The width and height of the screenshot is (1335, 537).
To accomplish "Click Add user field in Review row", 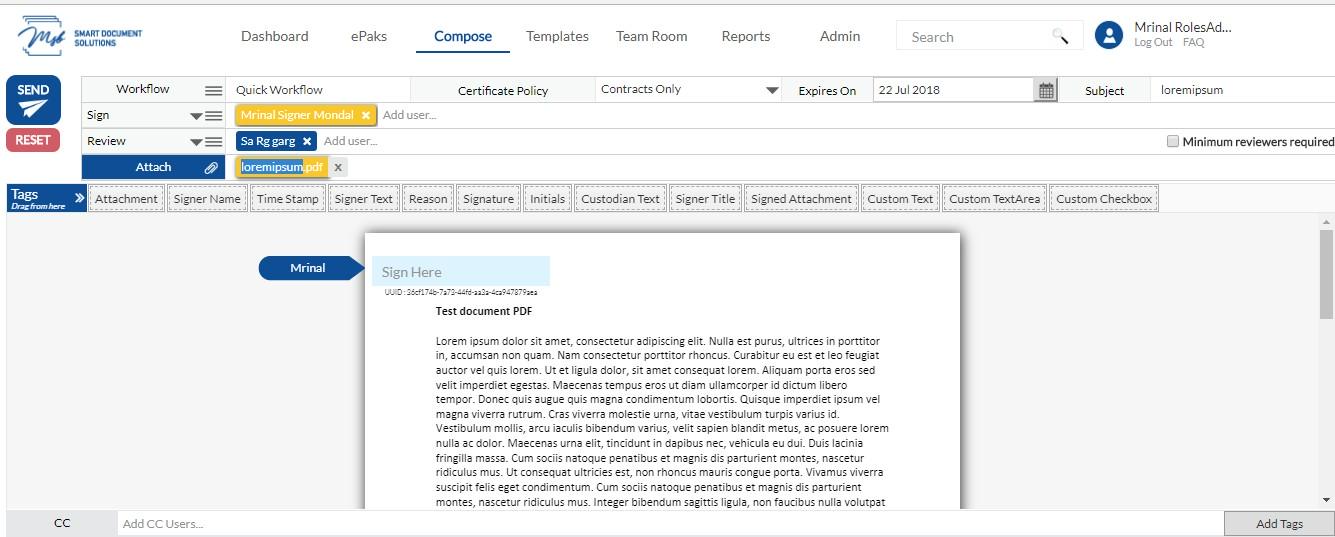I will (350, 141).
